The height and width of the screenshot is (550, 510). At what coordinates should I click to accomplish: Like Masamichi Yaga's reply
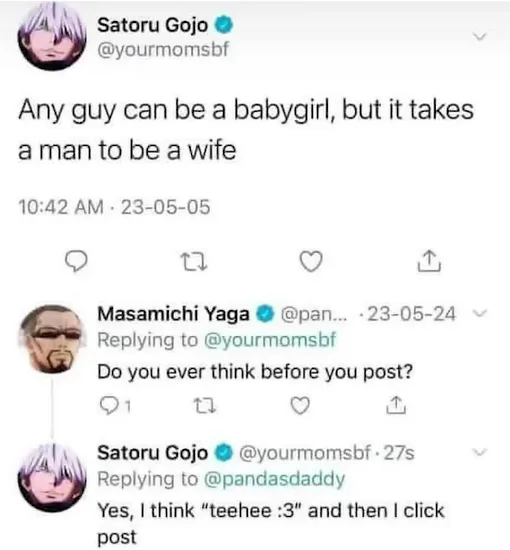click(301, 405)
